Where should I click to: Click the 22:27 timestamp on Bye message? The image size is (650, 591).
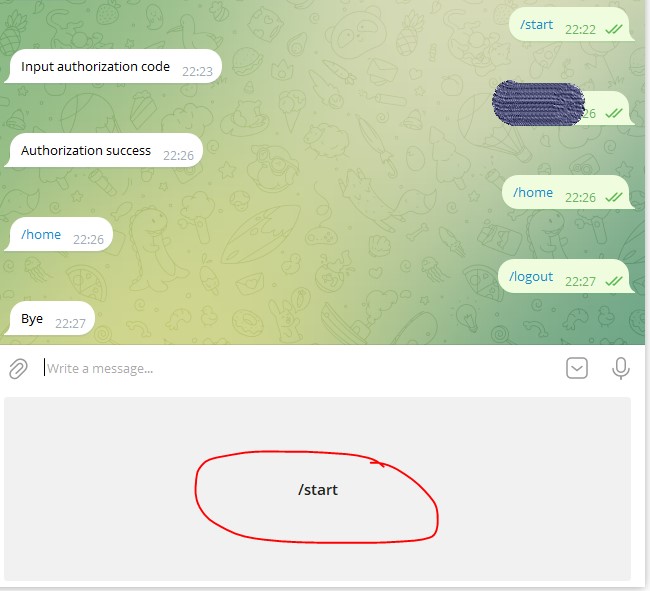(x=70, y=323)
